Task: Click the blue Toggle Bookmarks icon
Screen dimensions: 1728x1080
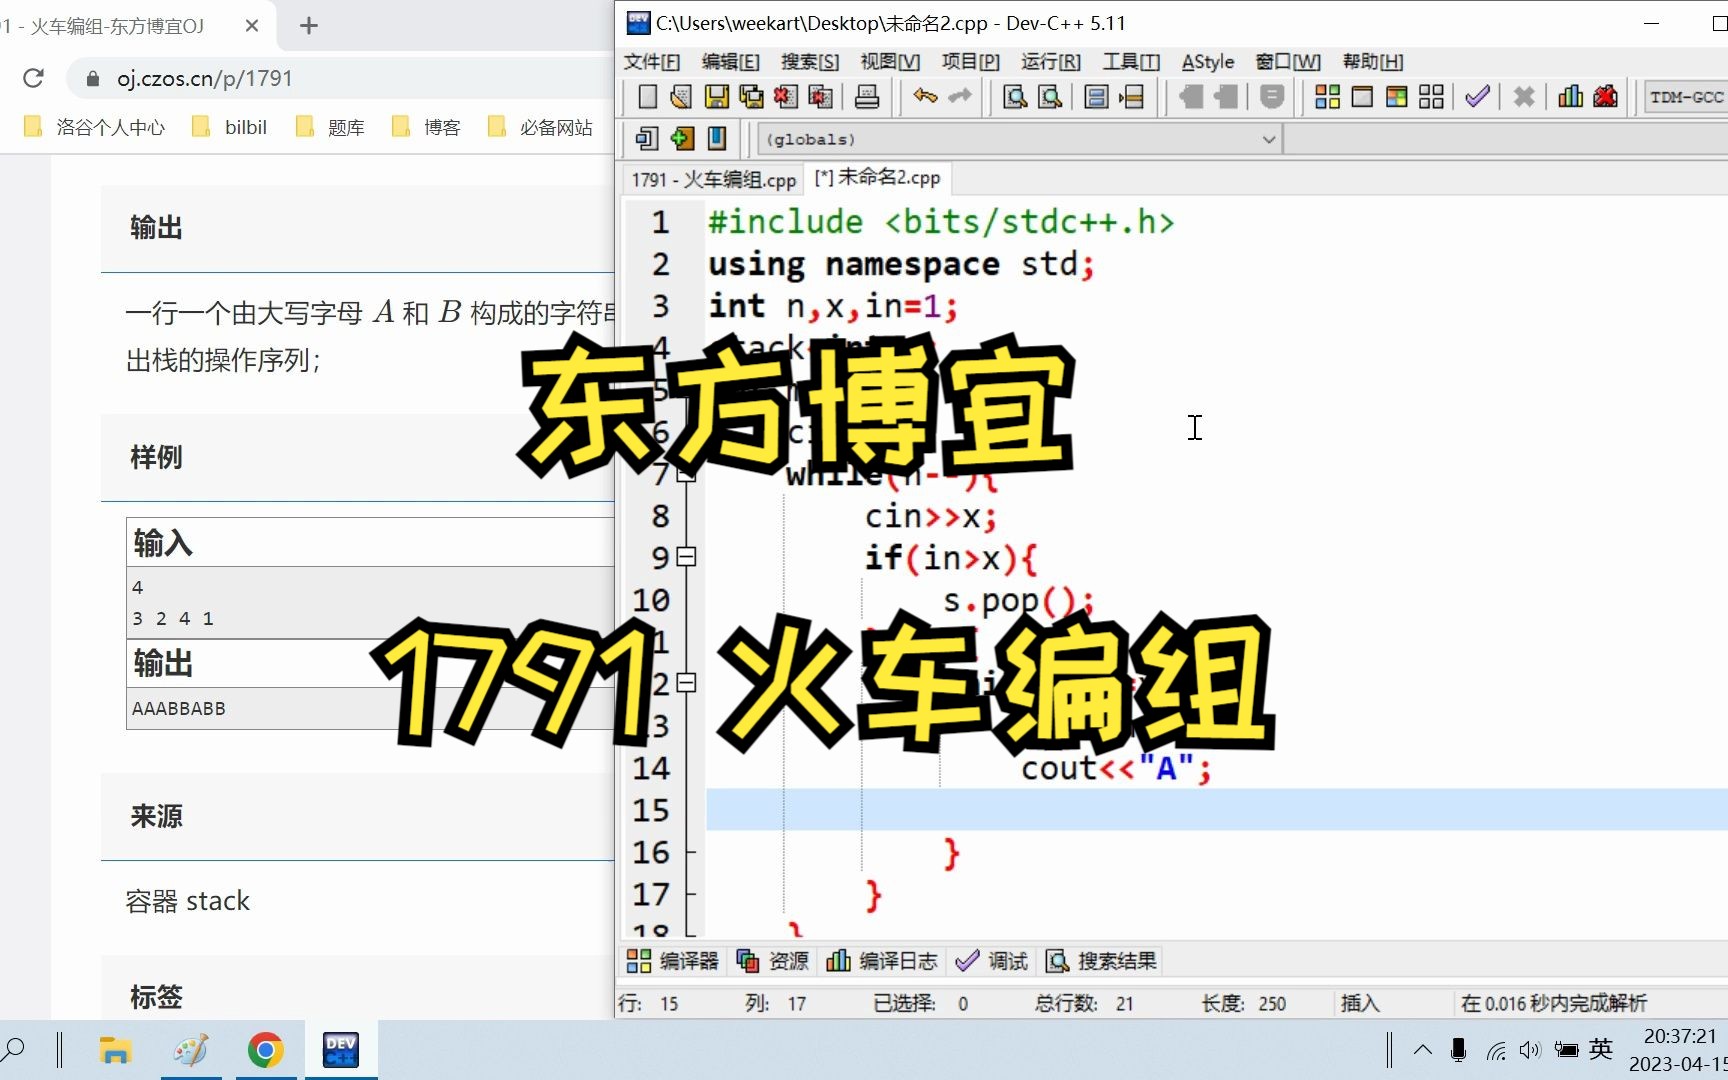Action: tap(717, 138)
